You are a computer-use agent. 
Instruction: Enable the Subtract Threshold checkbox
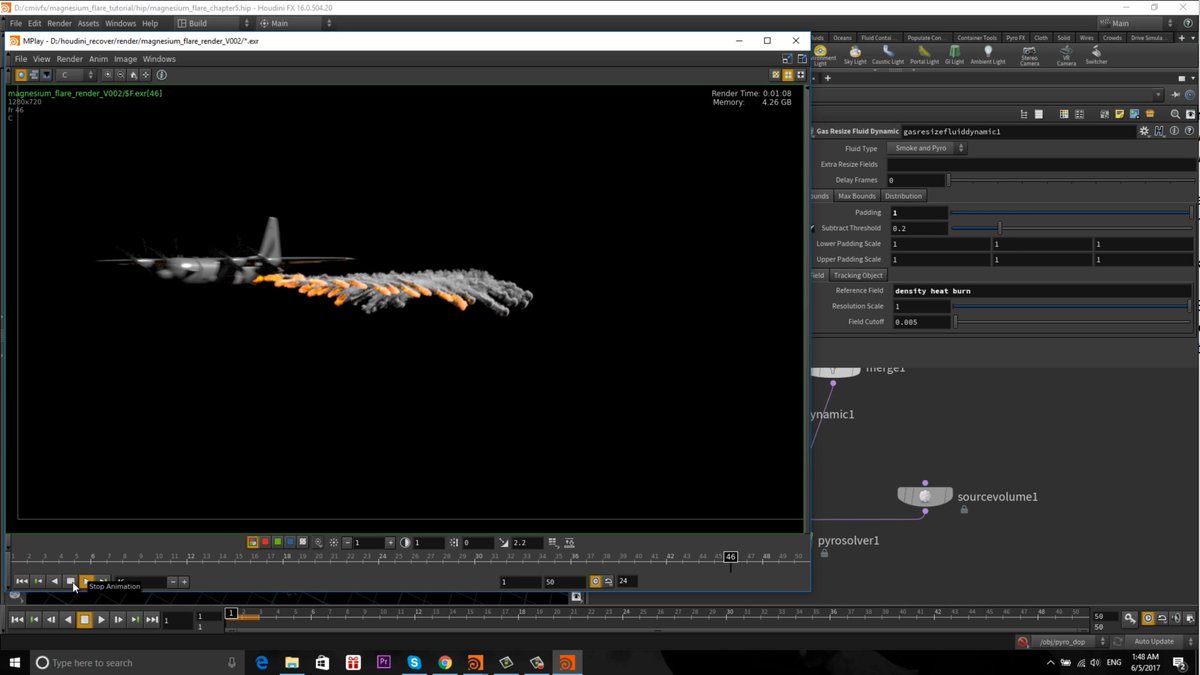tap(814, 228)
